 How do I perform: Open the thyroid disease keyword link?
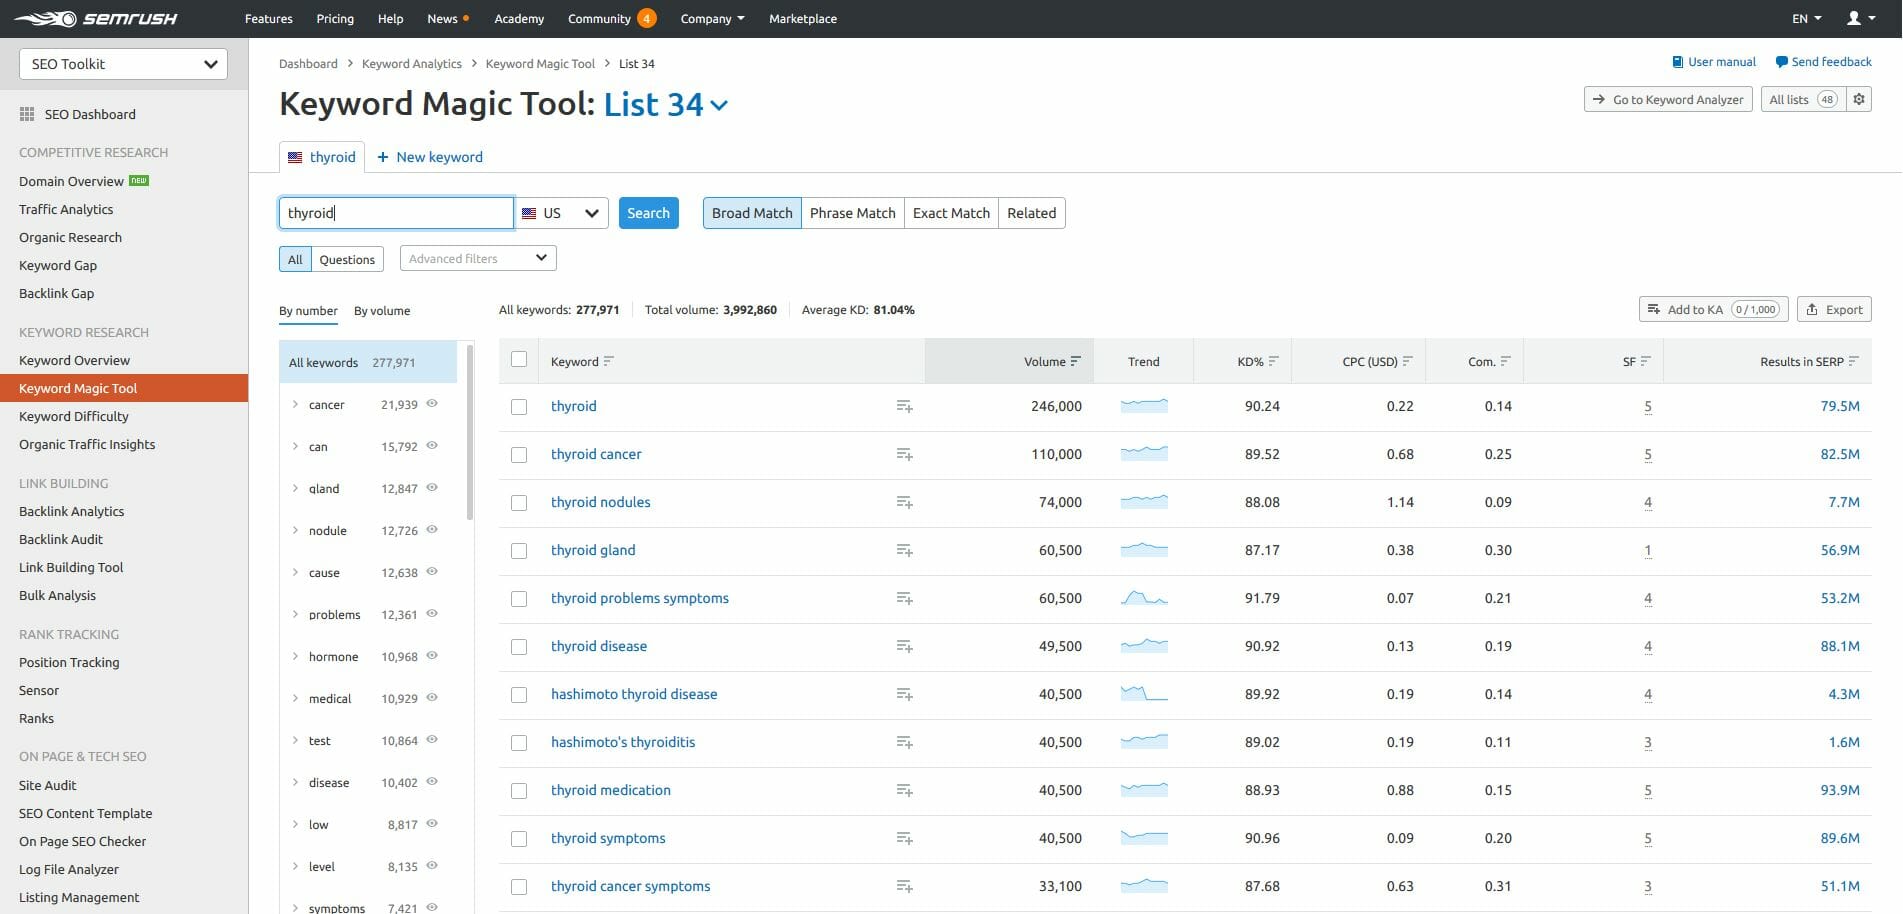[599, 646]
